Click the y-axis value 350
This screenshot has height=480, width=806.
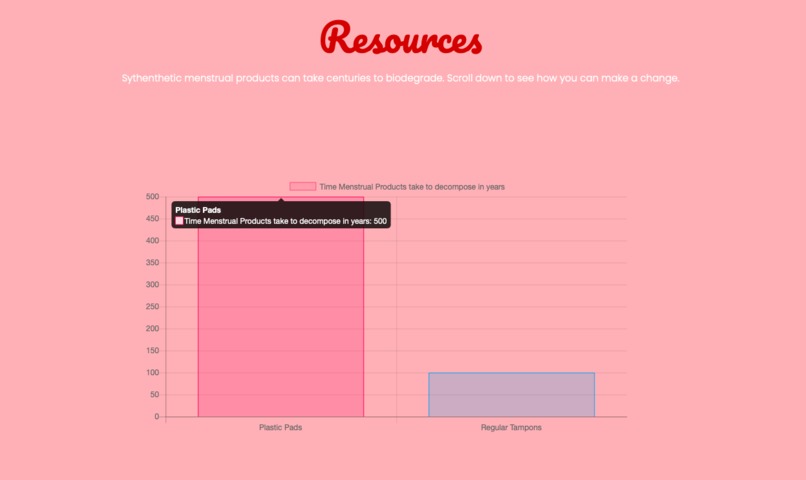coord(153,263)
